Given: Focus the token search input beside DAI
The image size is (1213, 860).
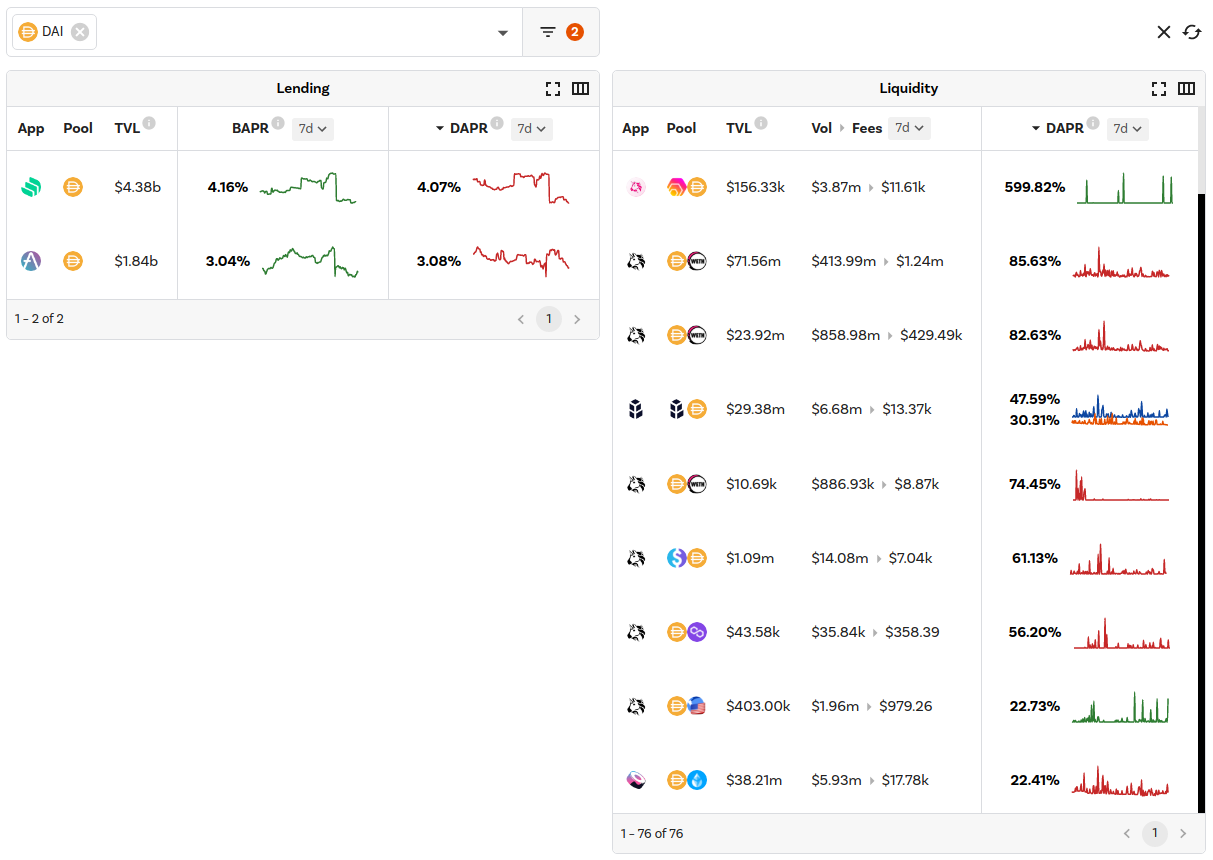Looking at the screenshot, I should click(x=293, y=32).
